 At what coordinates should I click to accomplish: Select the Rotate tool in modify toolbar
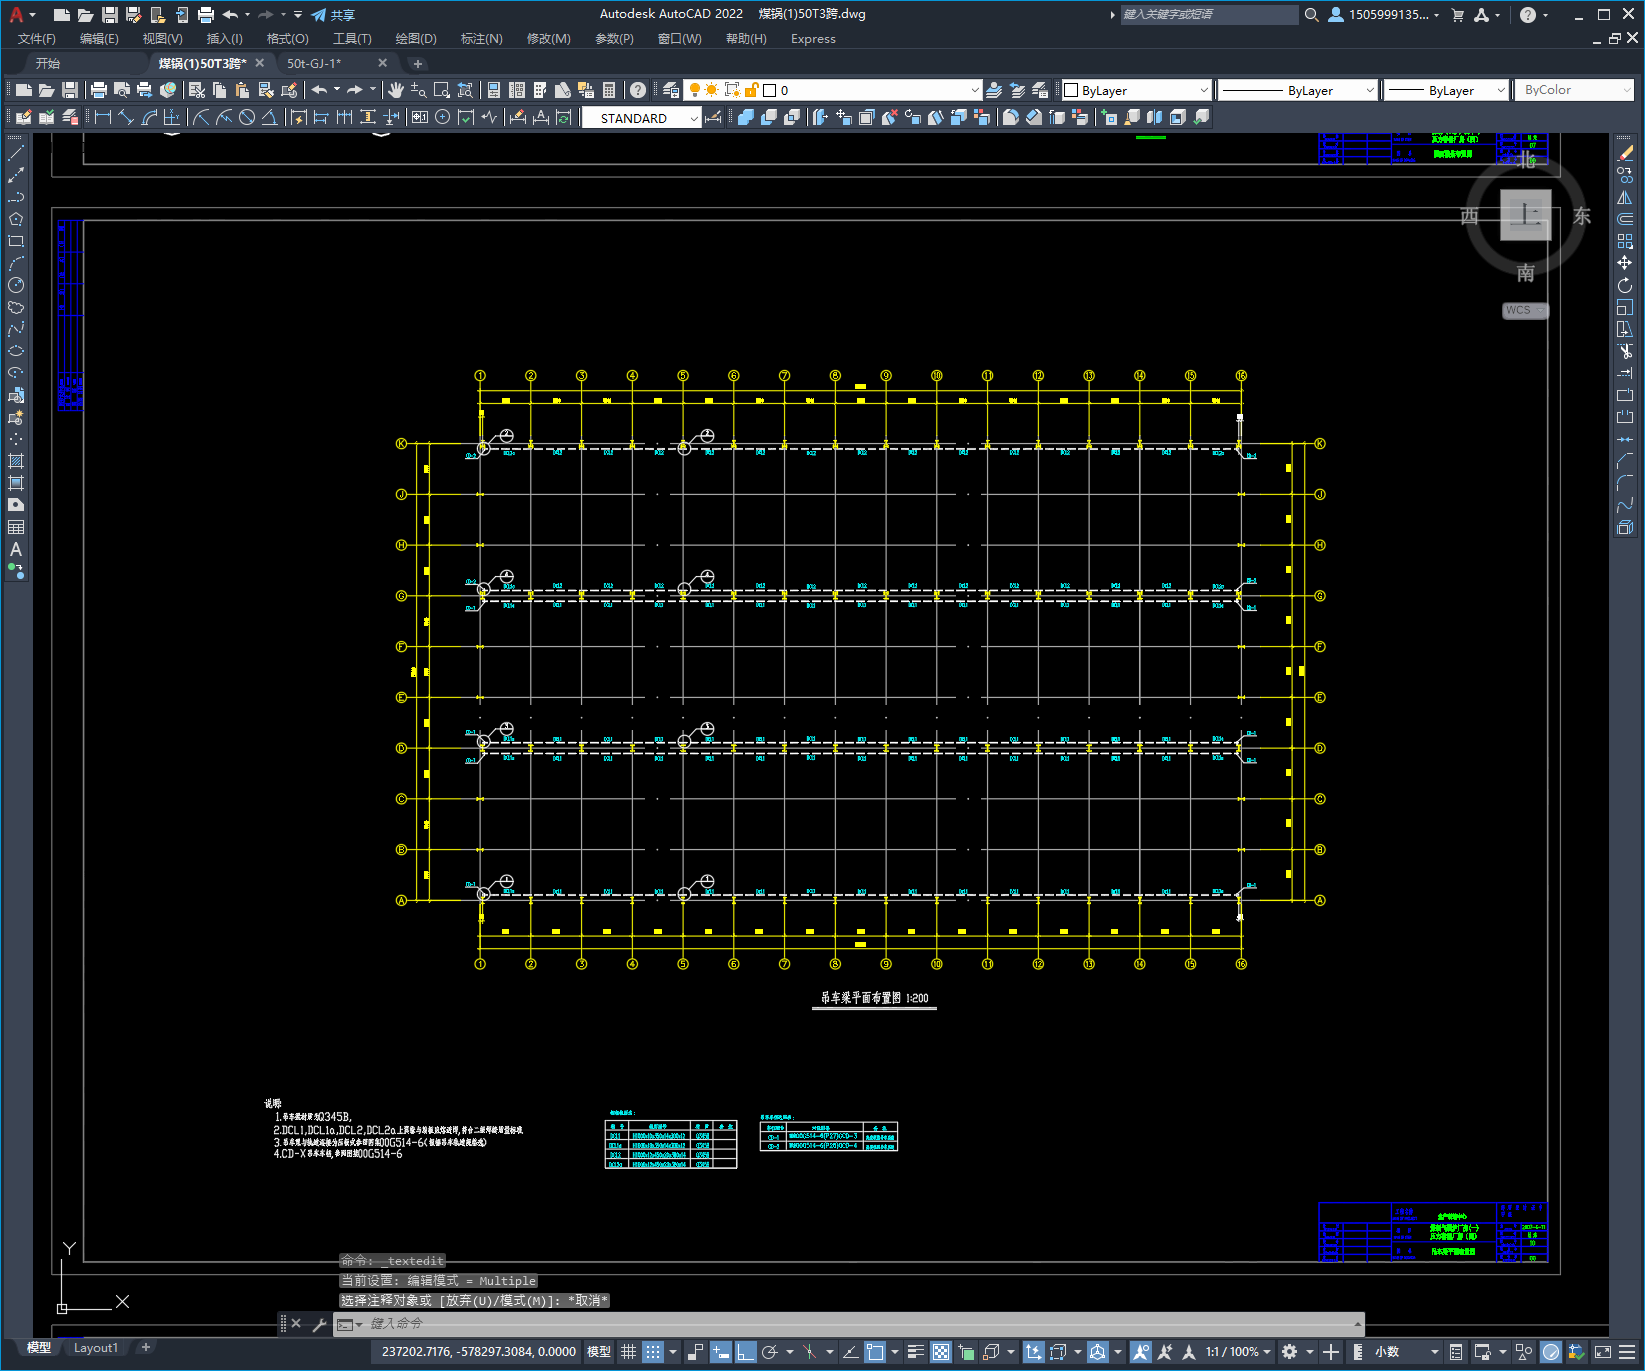(1625, 285)
